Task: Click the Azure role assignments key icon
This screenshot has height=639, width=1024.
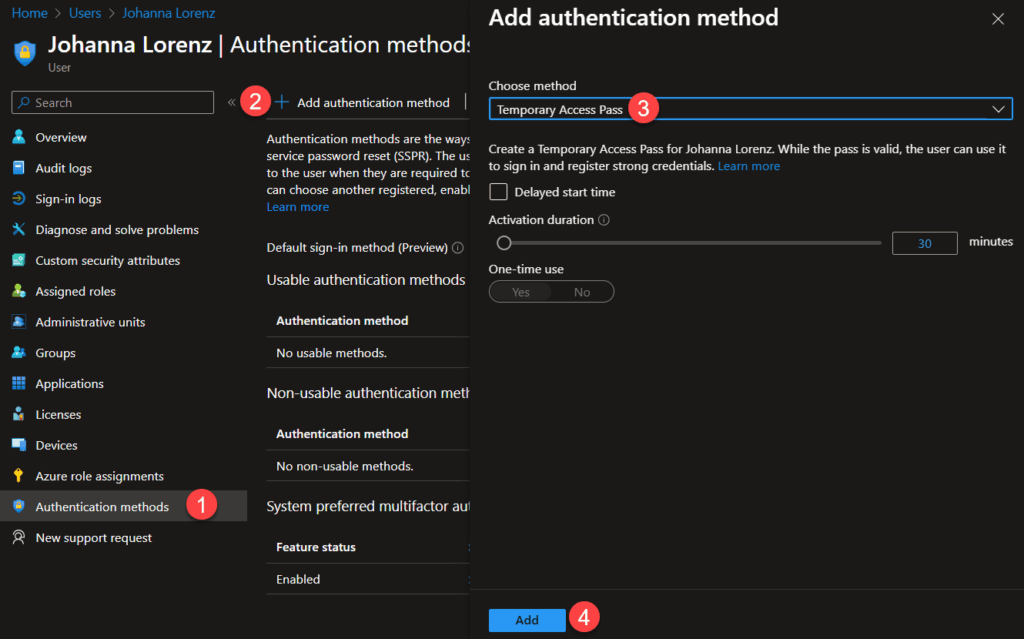Action: (x=18, y=476)
